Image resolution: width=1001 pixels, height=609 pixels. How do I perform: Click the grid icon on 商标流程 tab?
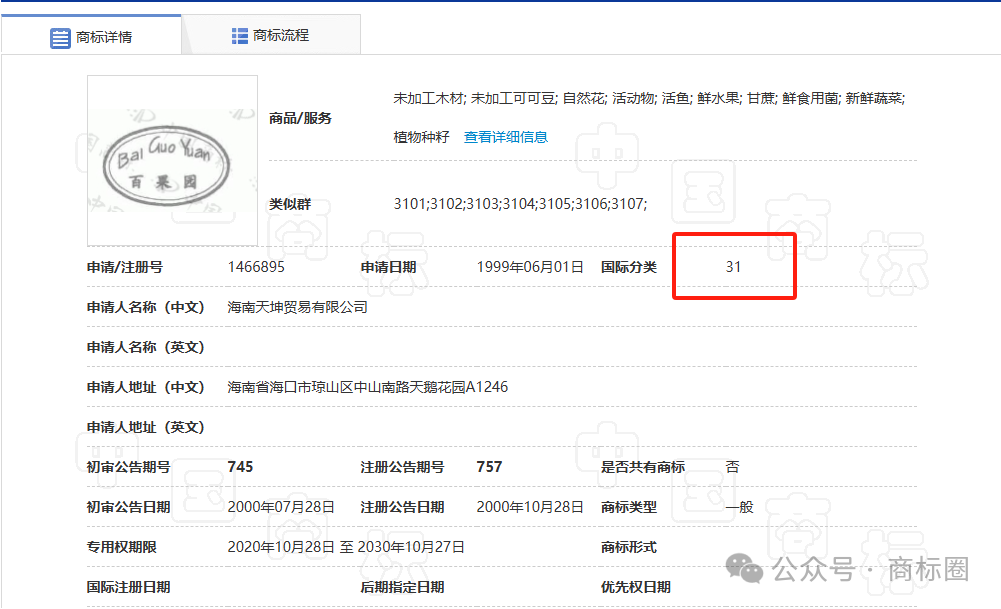(x=238, y=34)
